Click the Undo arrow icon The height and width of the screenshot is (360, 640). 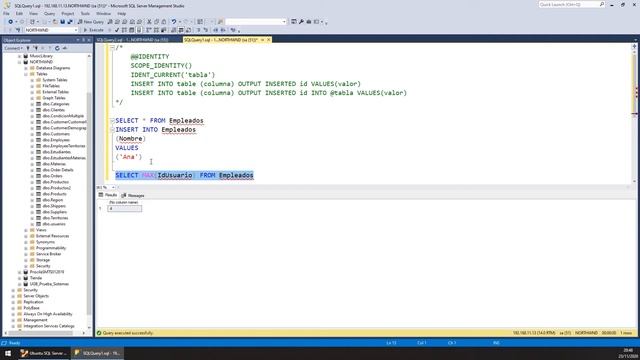pyautogui.click(x=174, y=22)
